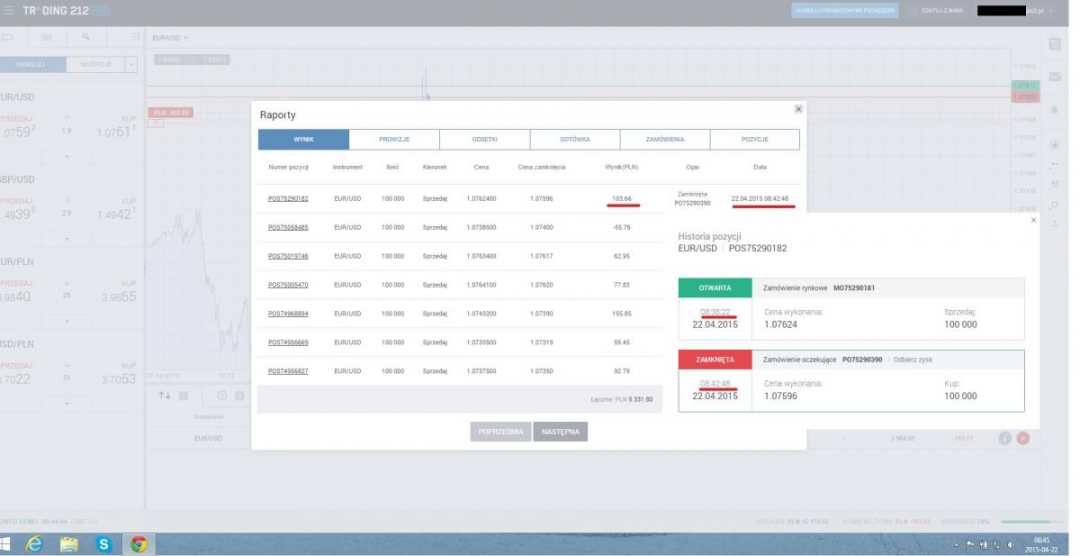1080x556 pixels.
Task: Click the Poprzednia button
Action: (x=500, y=432)
